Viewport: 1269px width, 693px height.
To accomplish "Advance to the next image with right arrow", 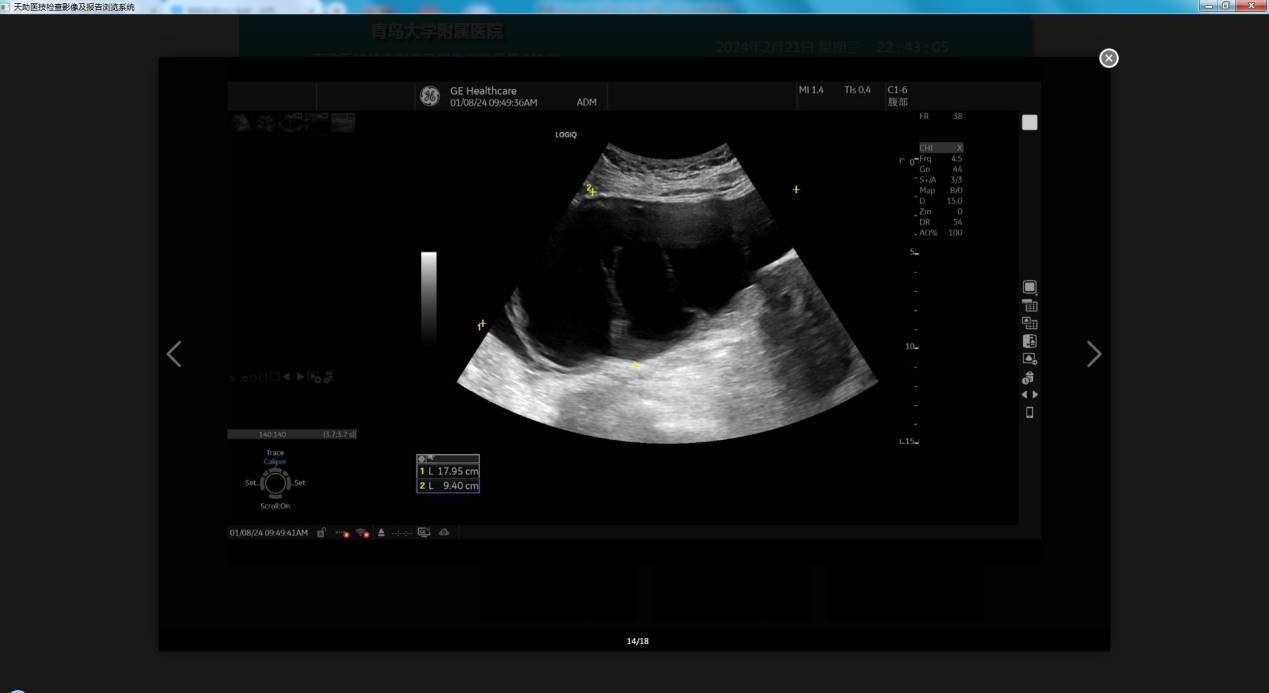I will pyautogui.click(x=1094, y=354).
